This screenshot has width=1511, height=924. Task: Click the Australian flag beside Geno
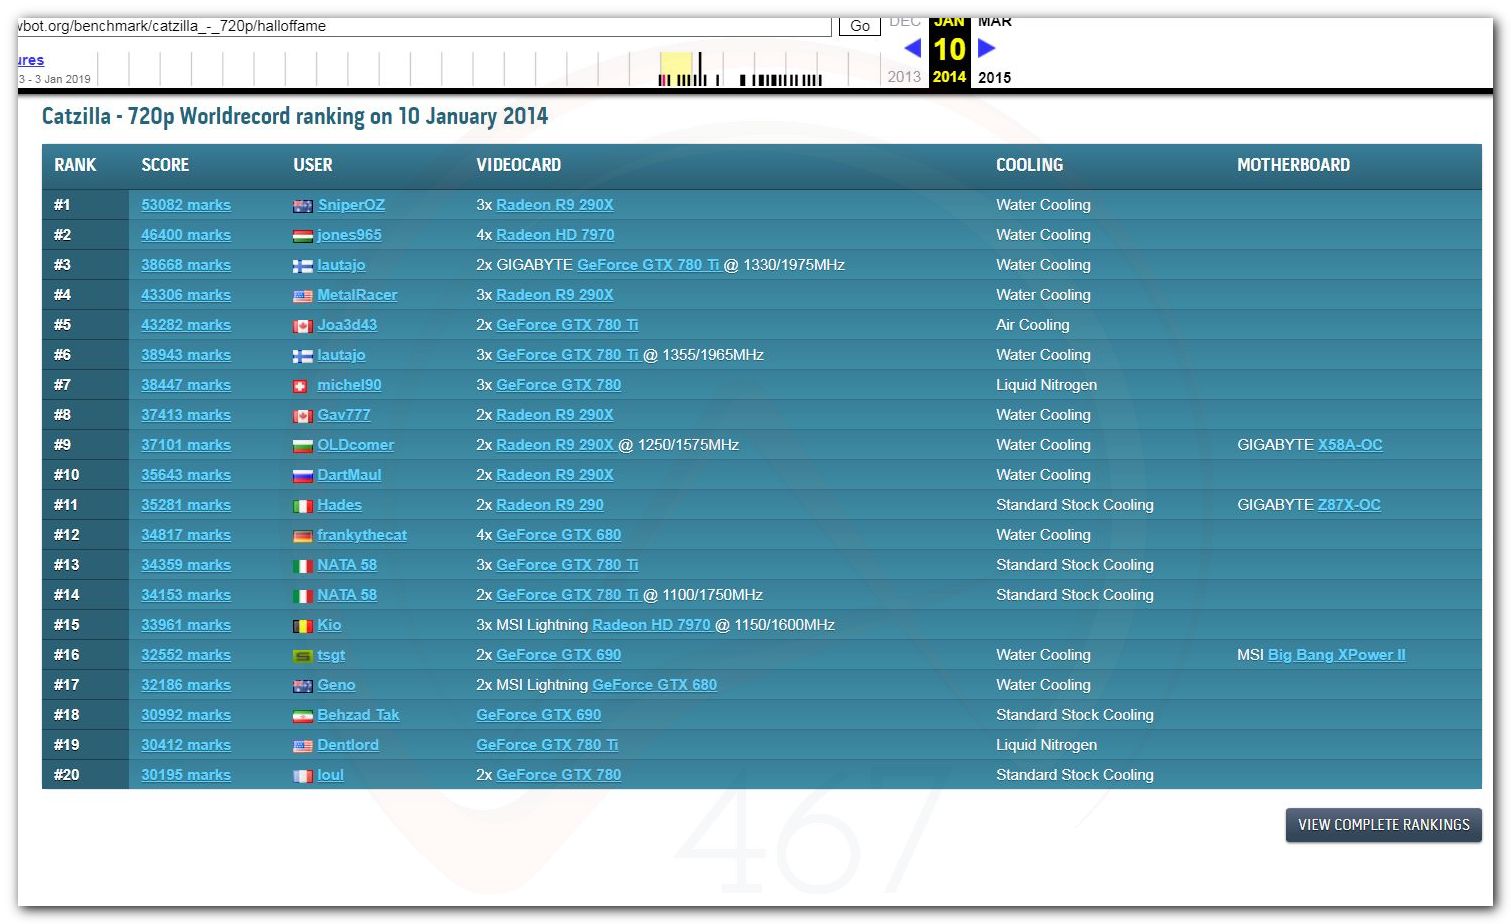302,686
